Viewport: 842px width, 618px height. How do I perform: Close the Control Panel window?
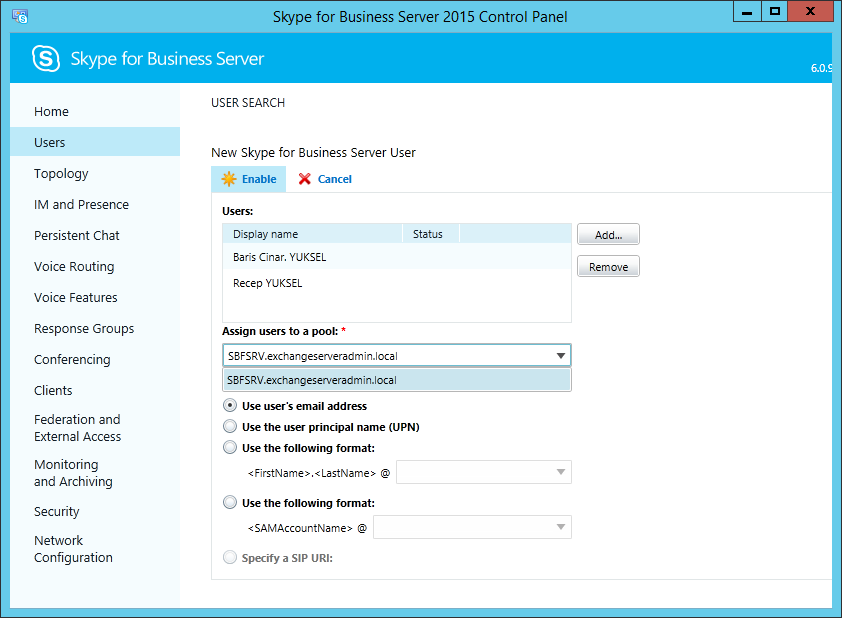point(811,11)
